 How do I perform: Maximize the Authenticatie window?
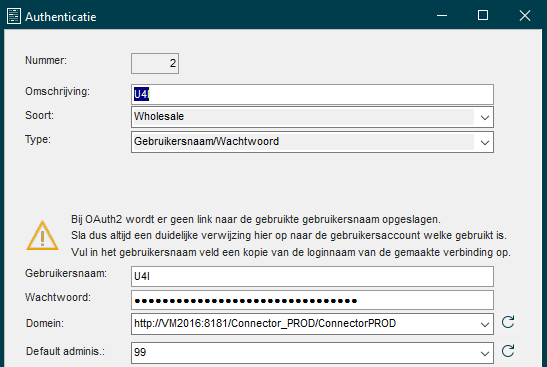click(x=483, y=15)
